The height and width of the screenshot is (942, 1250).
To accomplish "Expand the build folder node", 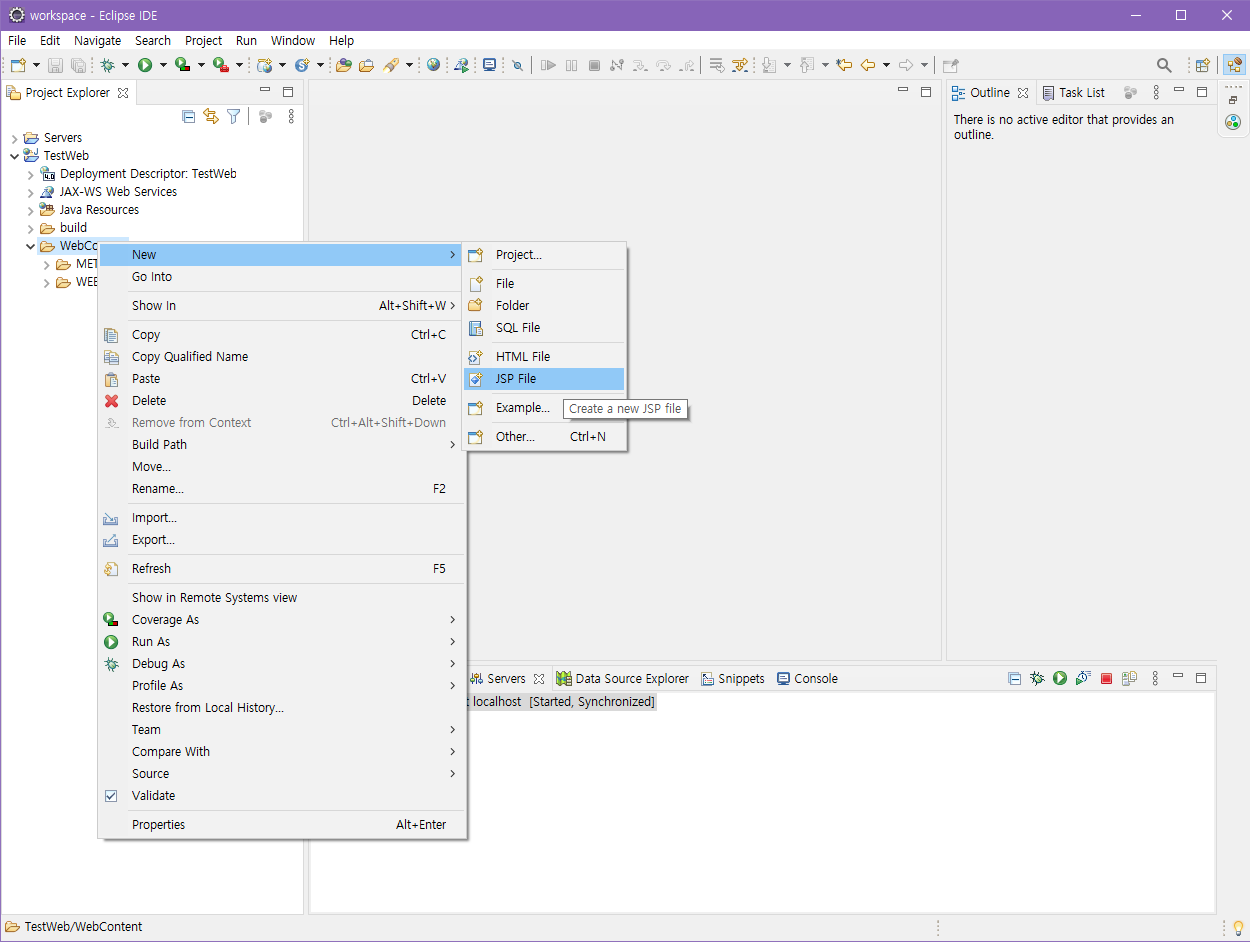I will point(31,228).
